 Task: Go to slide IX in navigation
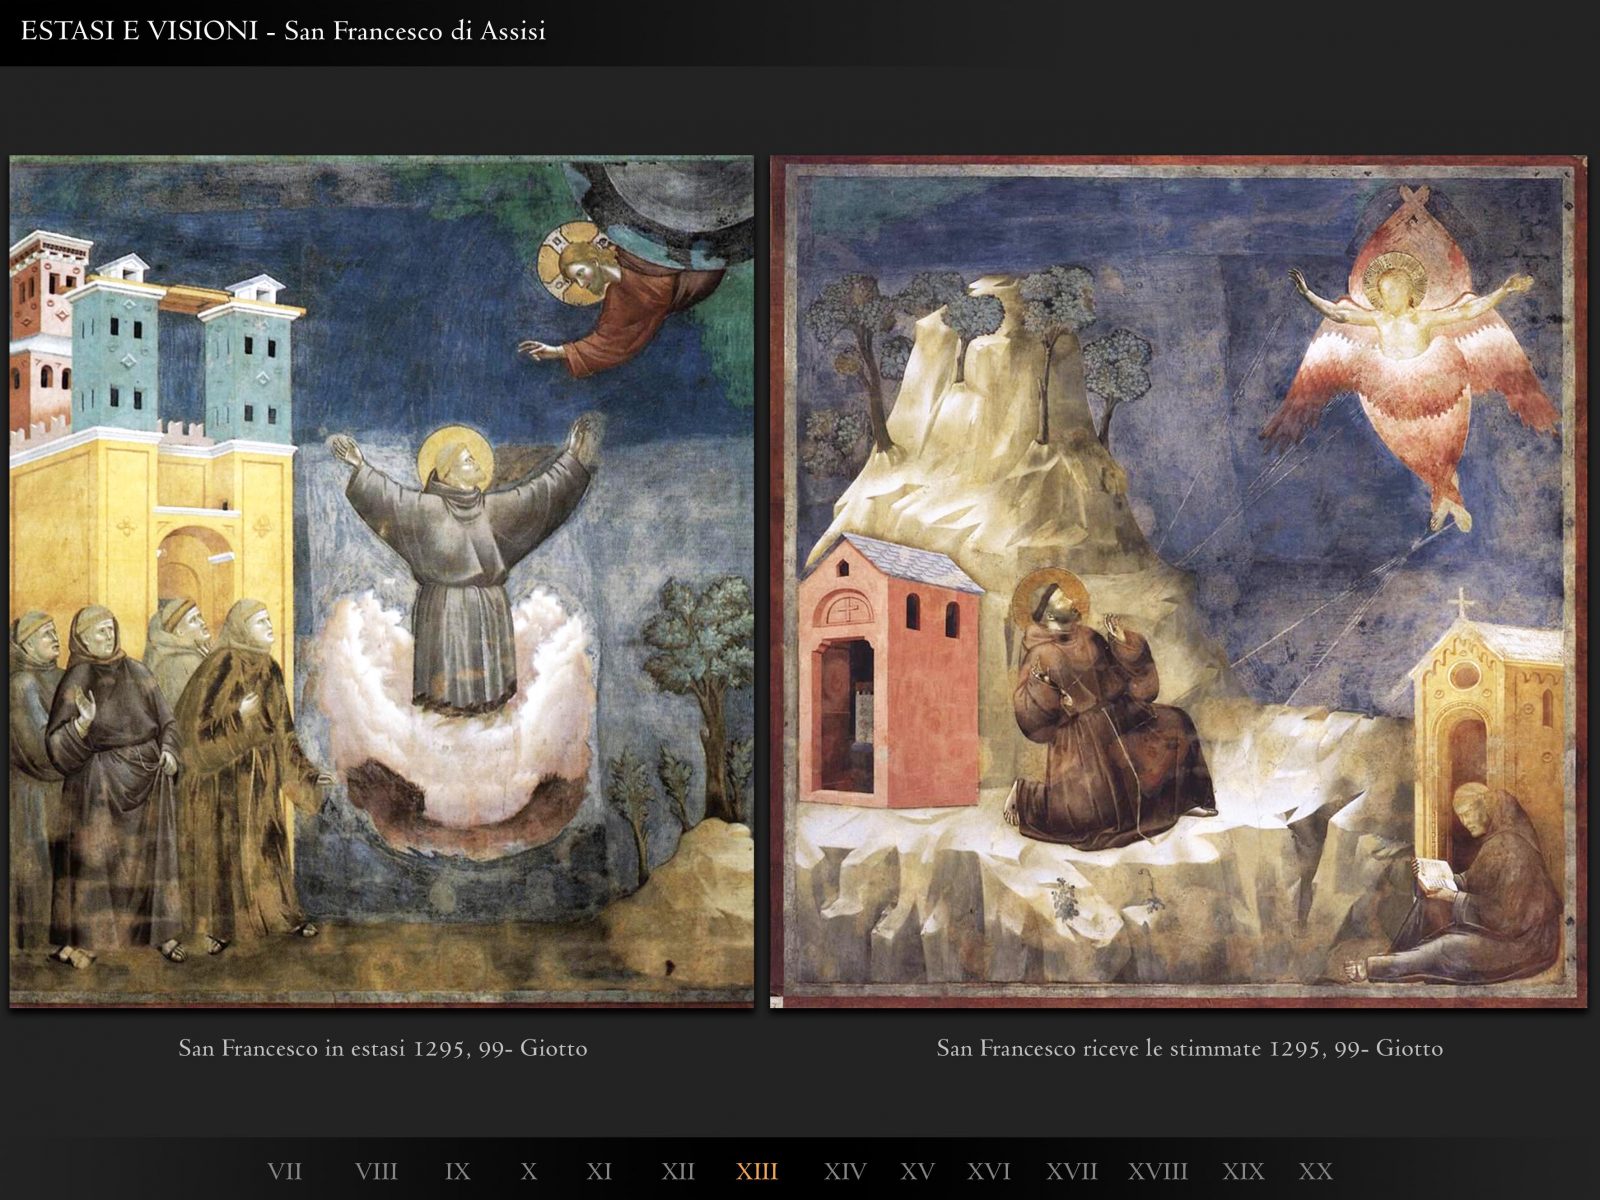pos(457,1171)
